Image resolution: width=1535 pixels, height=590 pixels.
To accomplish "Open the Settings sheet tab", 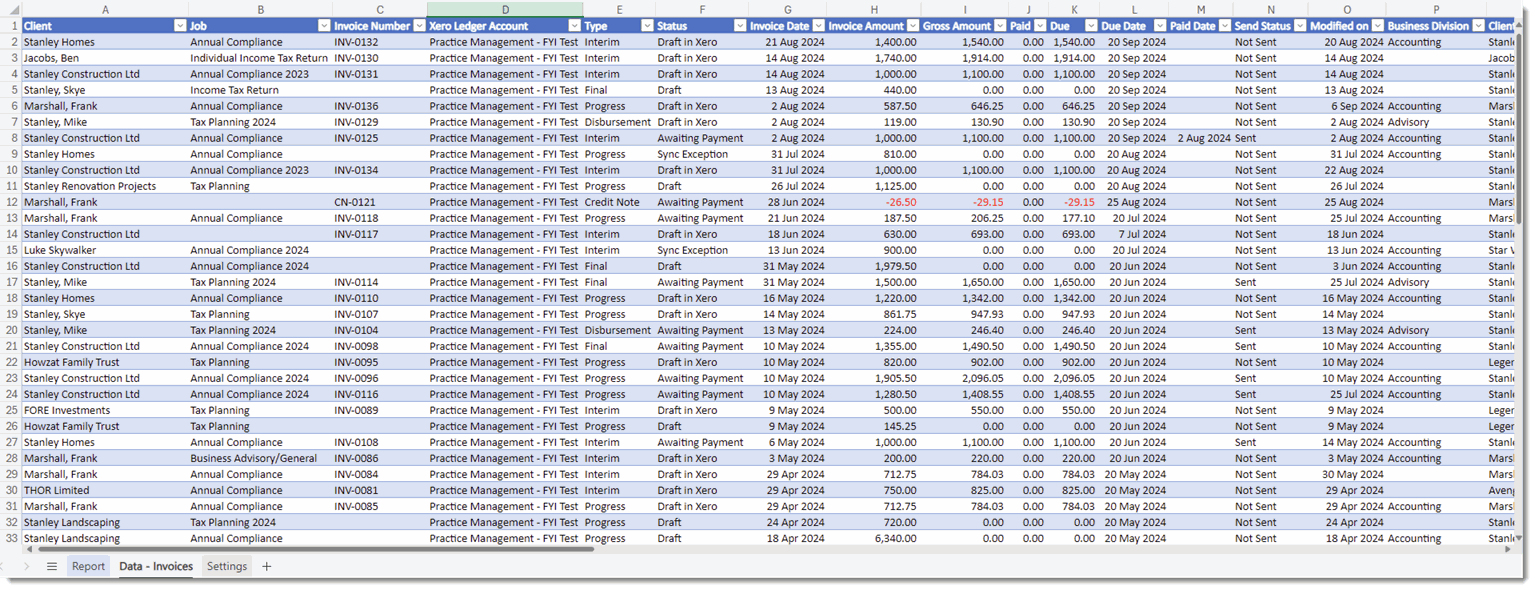I will 226,565.
